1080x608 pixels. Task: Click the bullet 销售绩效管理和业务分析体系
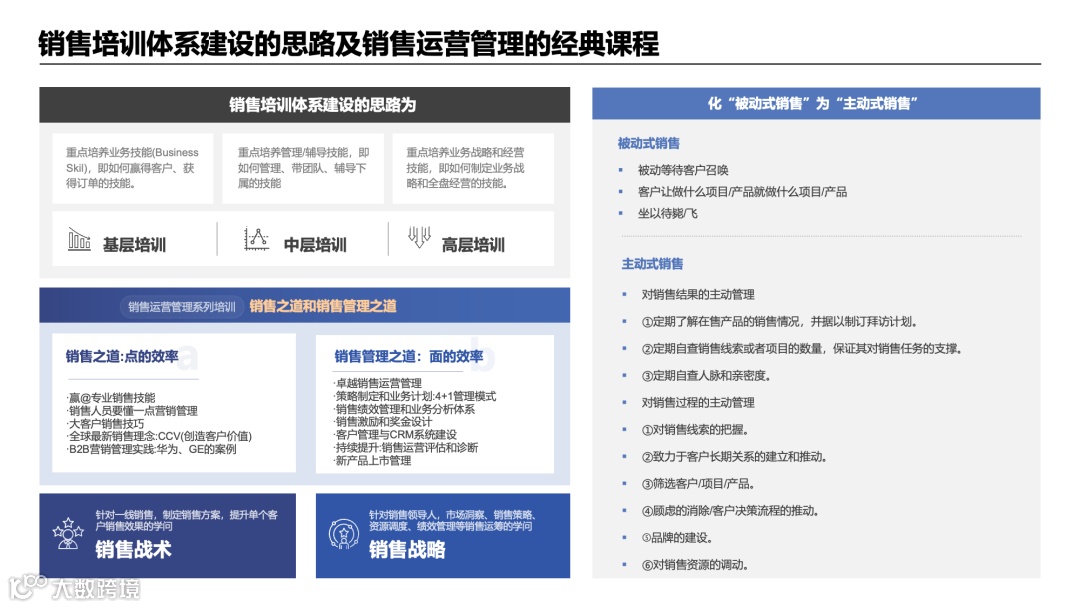tap(404, 410)
